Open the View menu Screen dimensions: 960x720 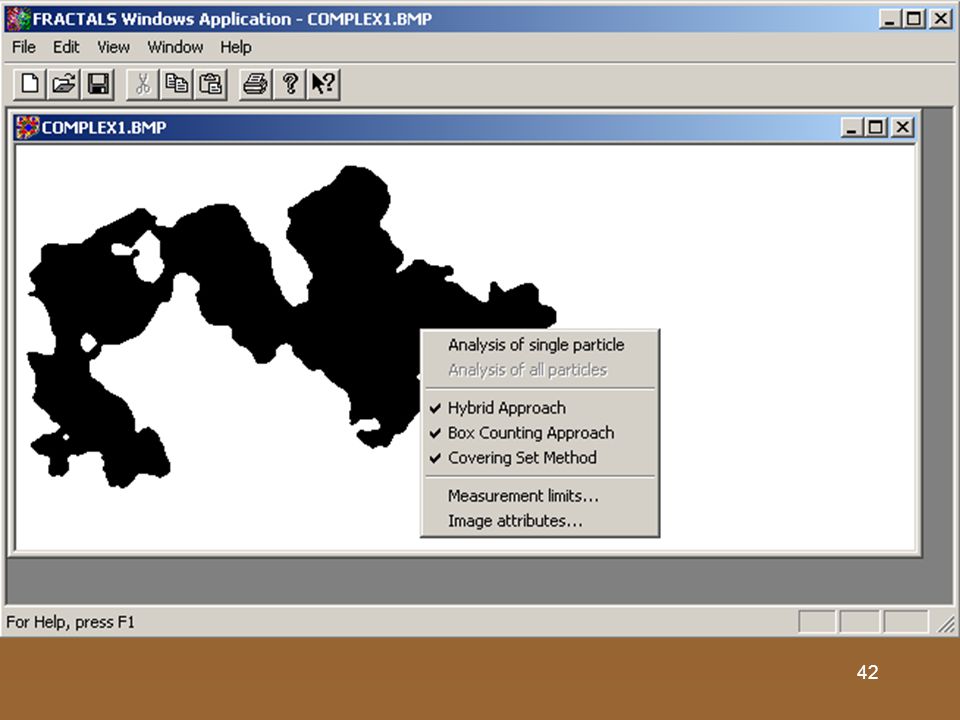coord(113,47)
